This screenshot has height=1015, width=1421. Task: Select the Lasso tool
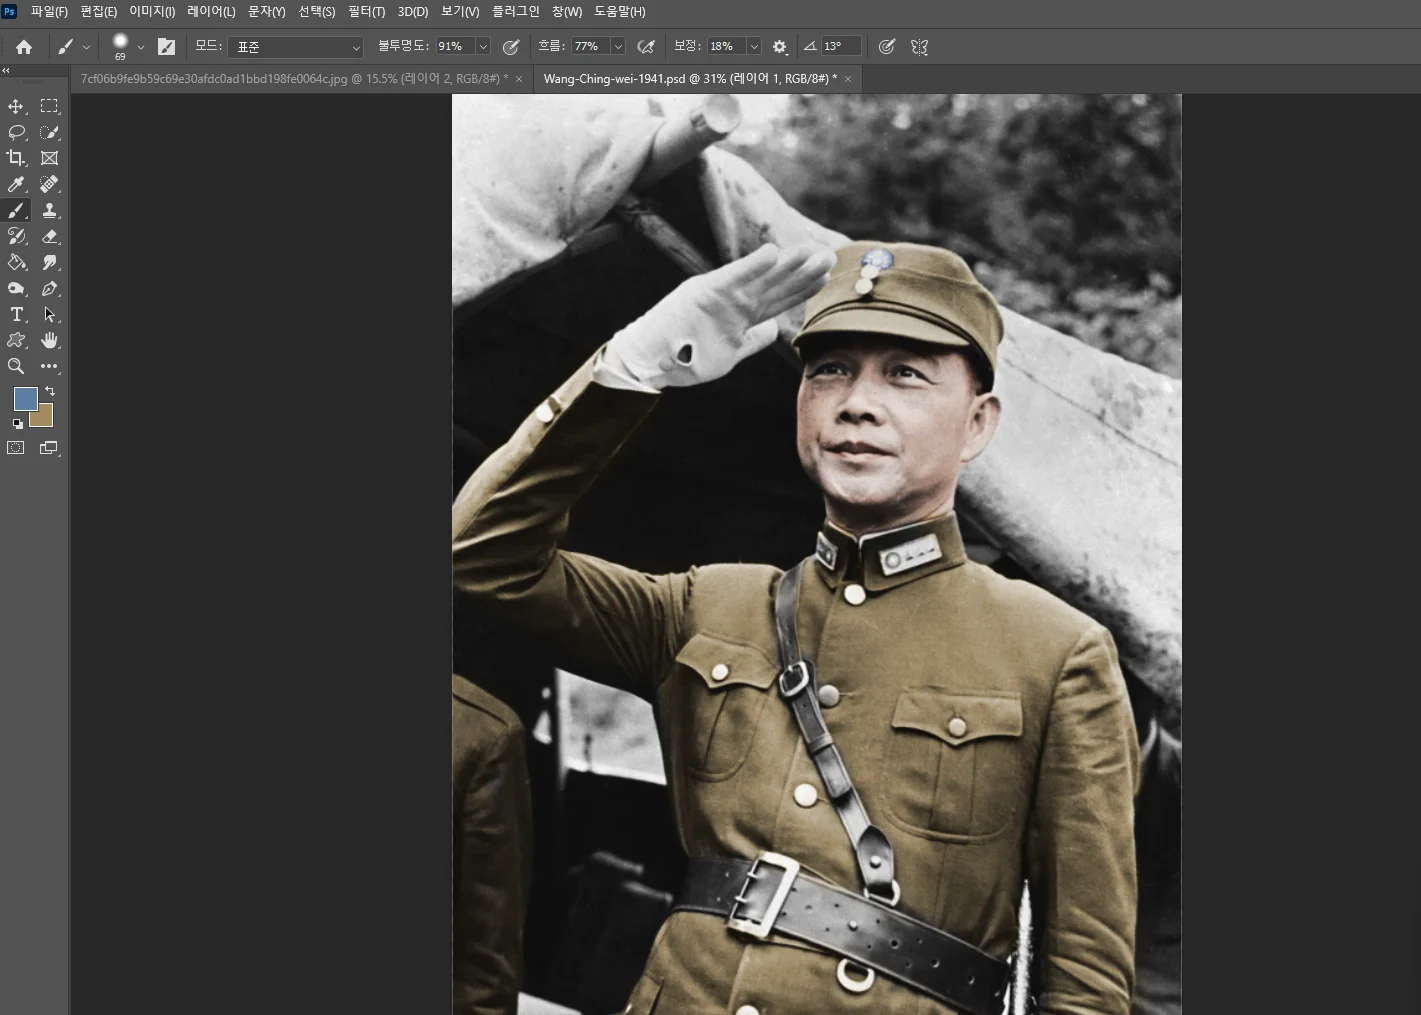[x=16, y=132]
